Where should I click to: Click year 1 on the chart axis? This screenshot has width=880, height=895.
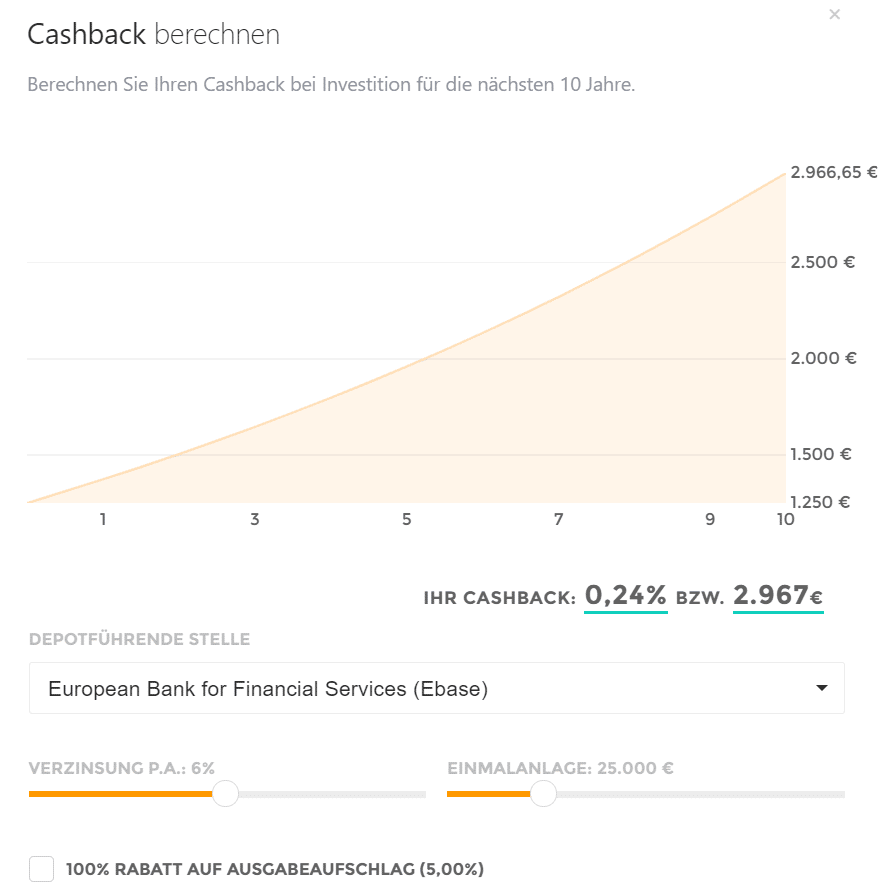point(103,520)
